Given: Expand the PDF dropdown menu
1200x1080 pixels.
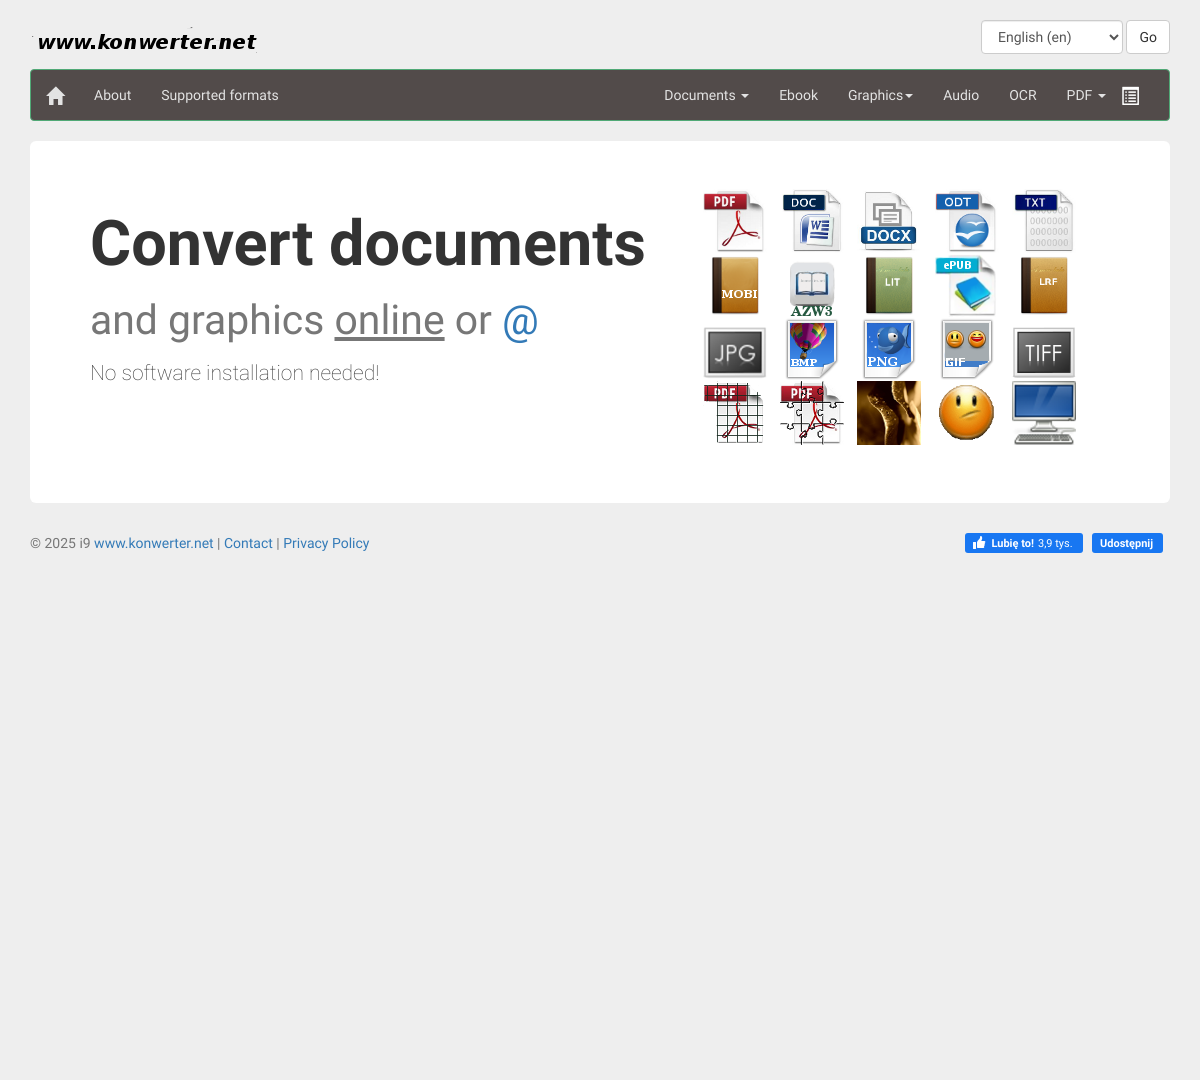Looking at the screenshot, I should pos(1085,96).
